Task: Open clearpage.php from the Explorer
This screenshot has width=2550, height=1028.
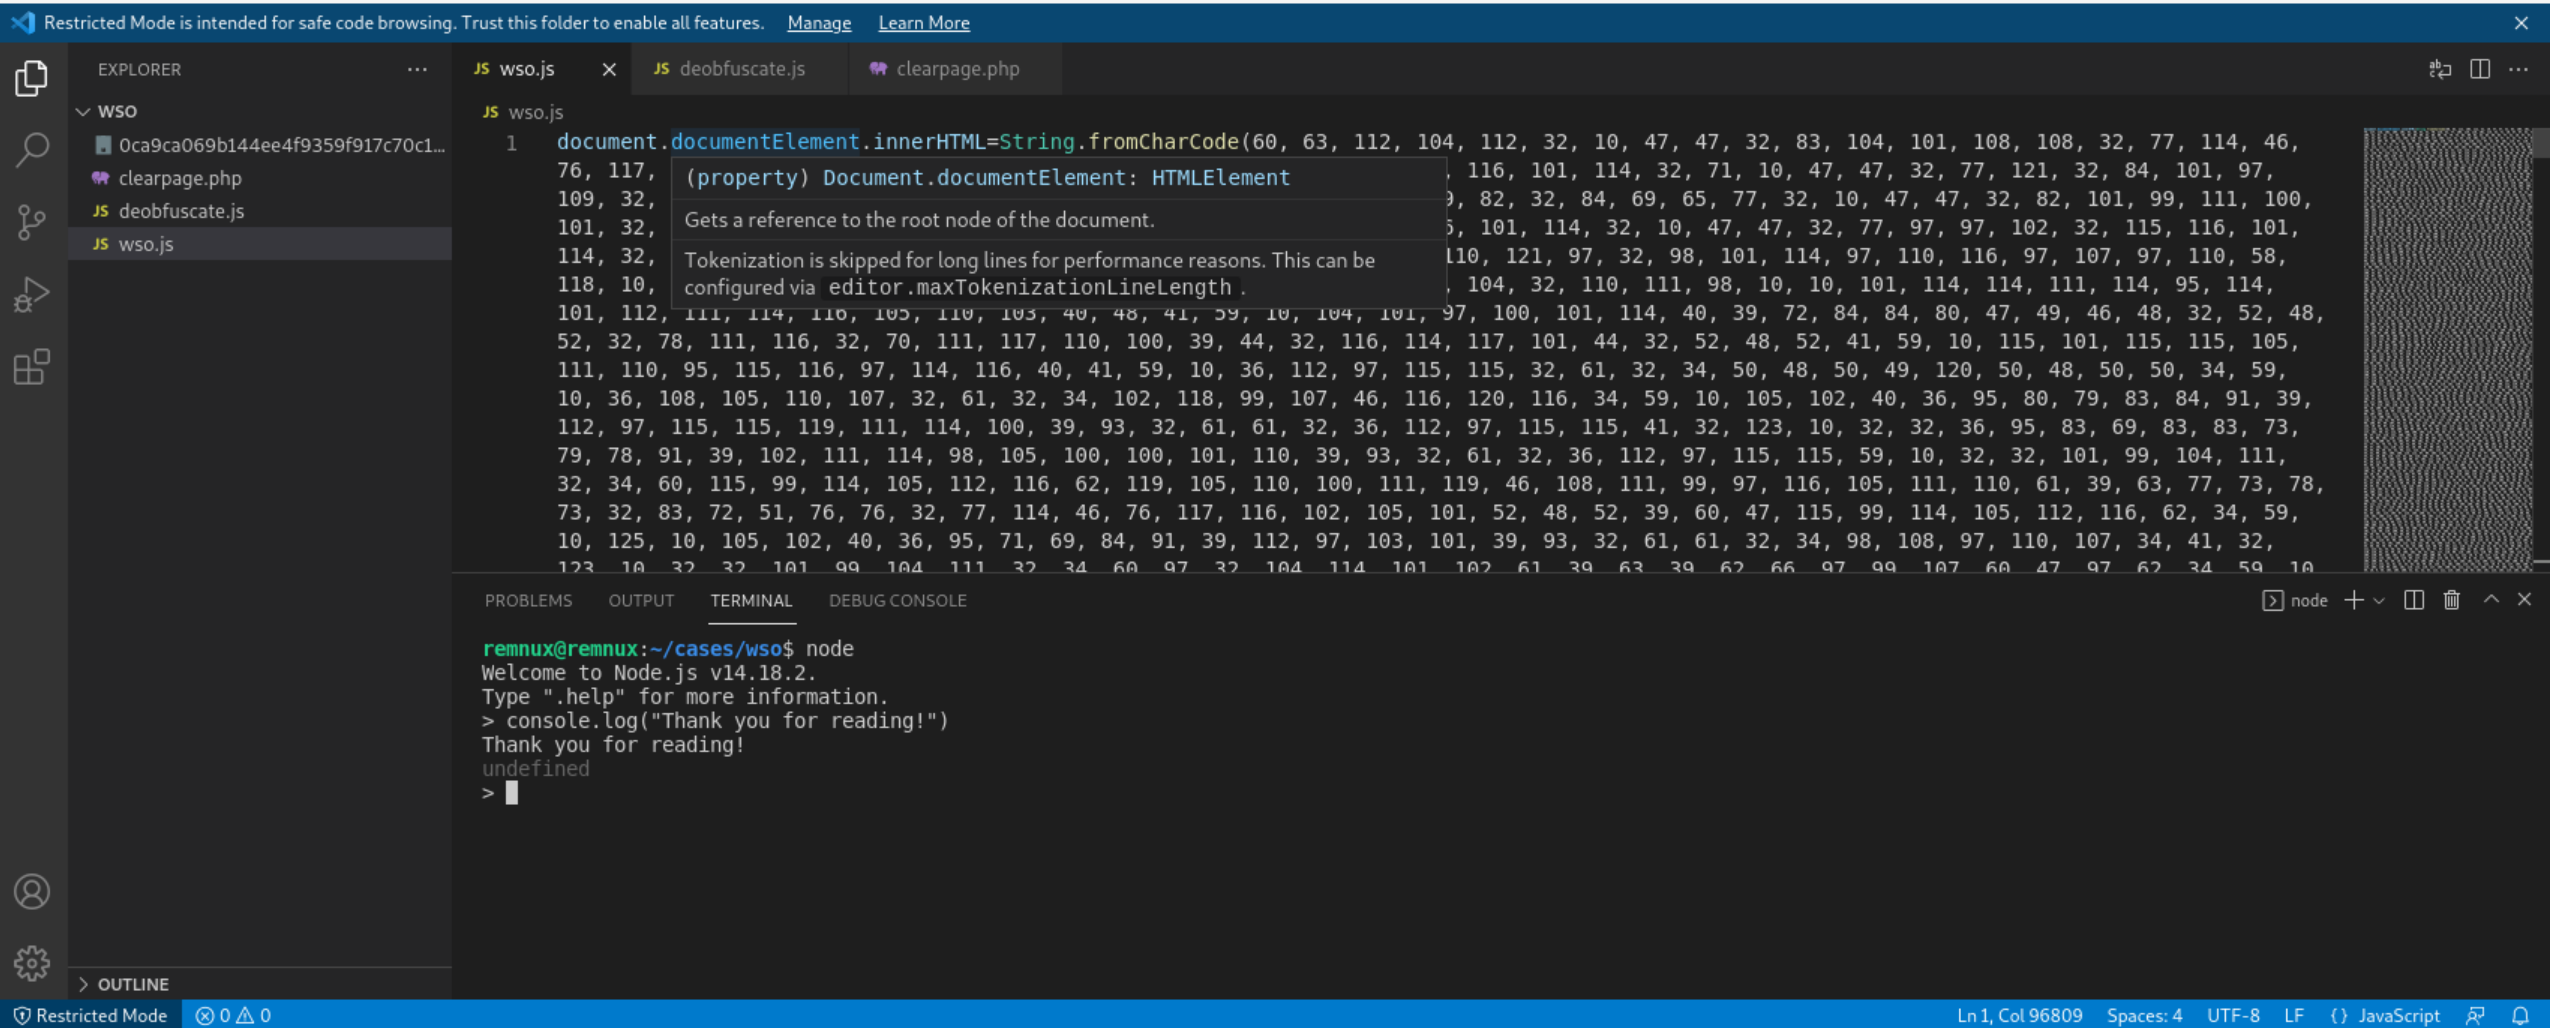Action: point(180,177)
